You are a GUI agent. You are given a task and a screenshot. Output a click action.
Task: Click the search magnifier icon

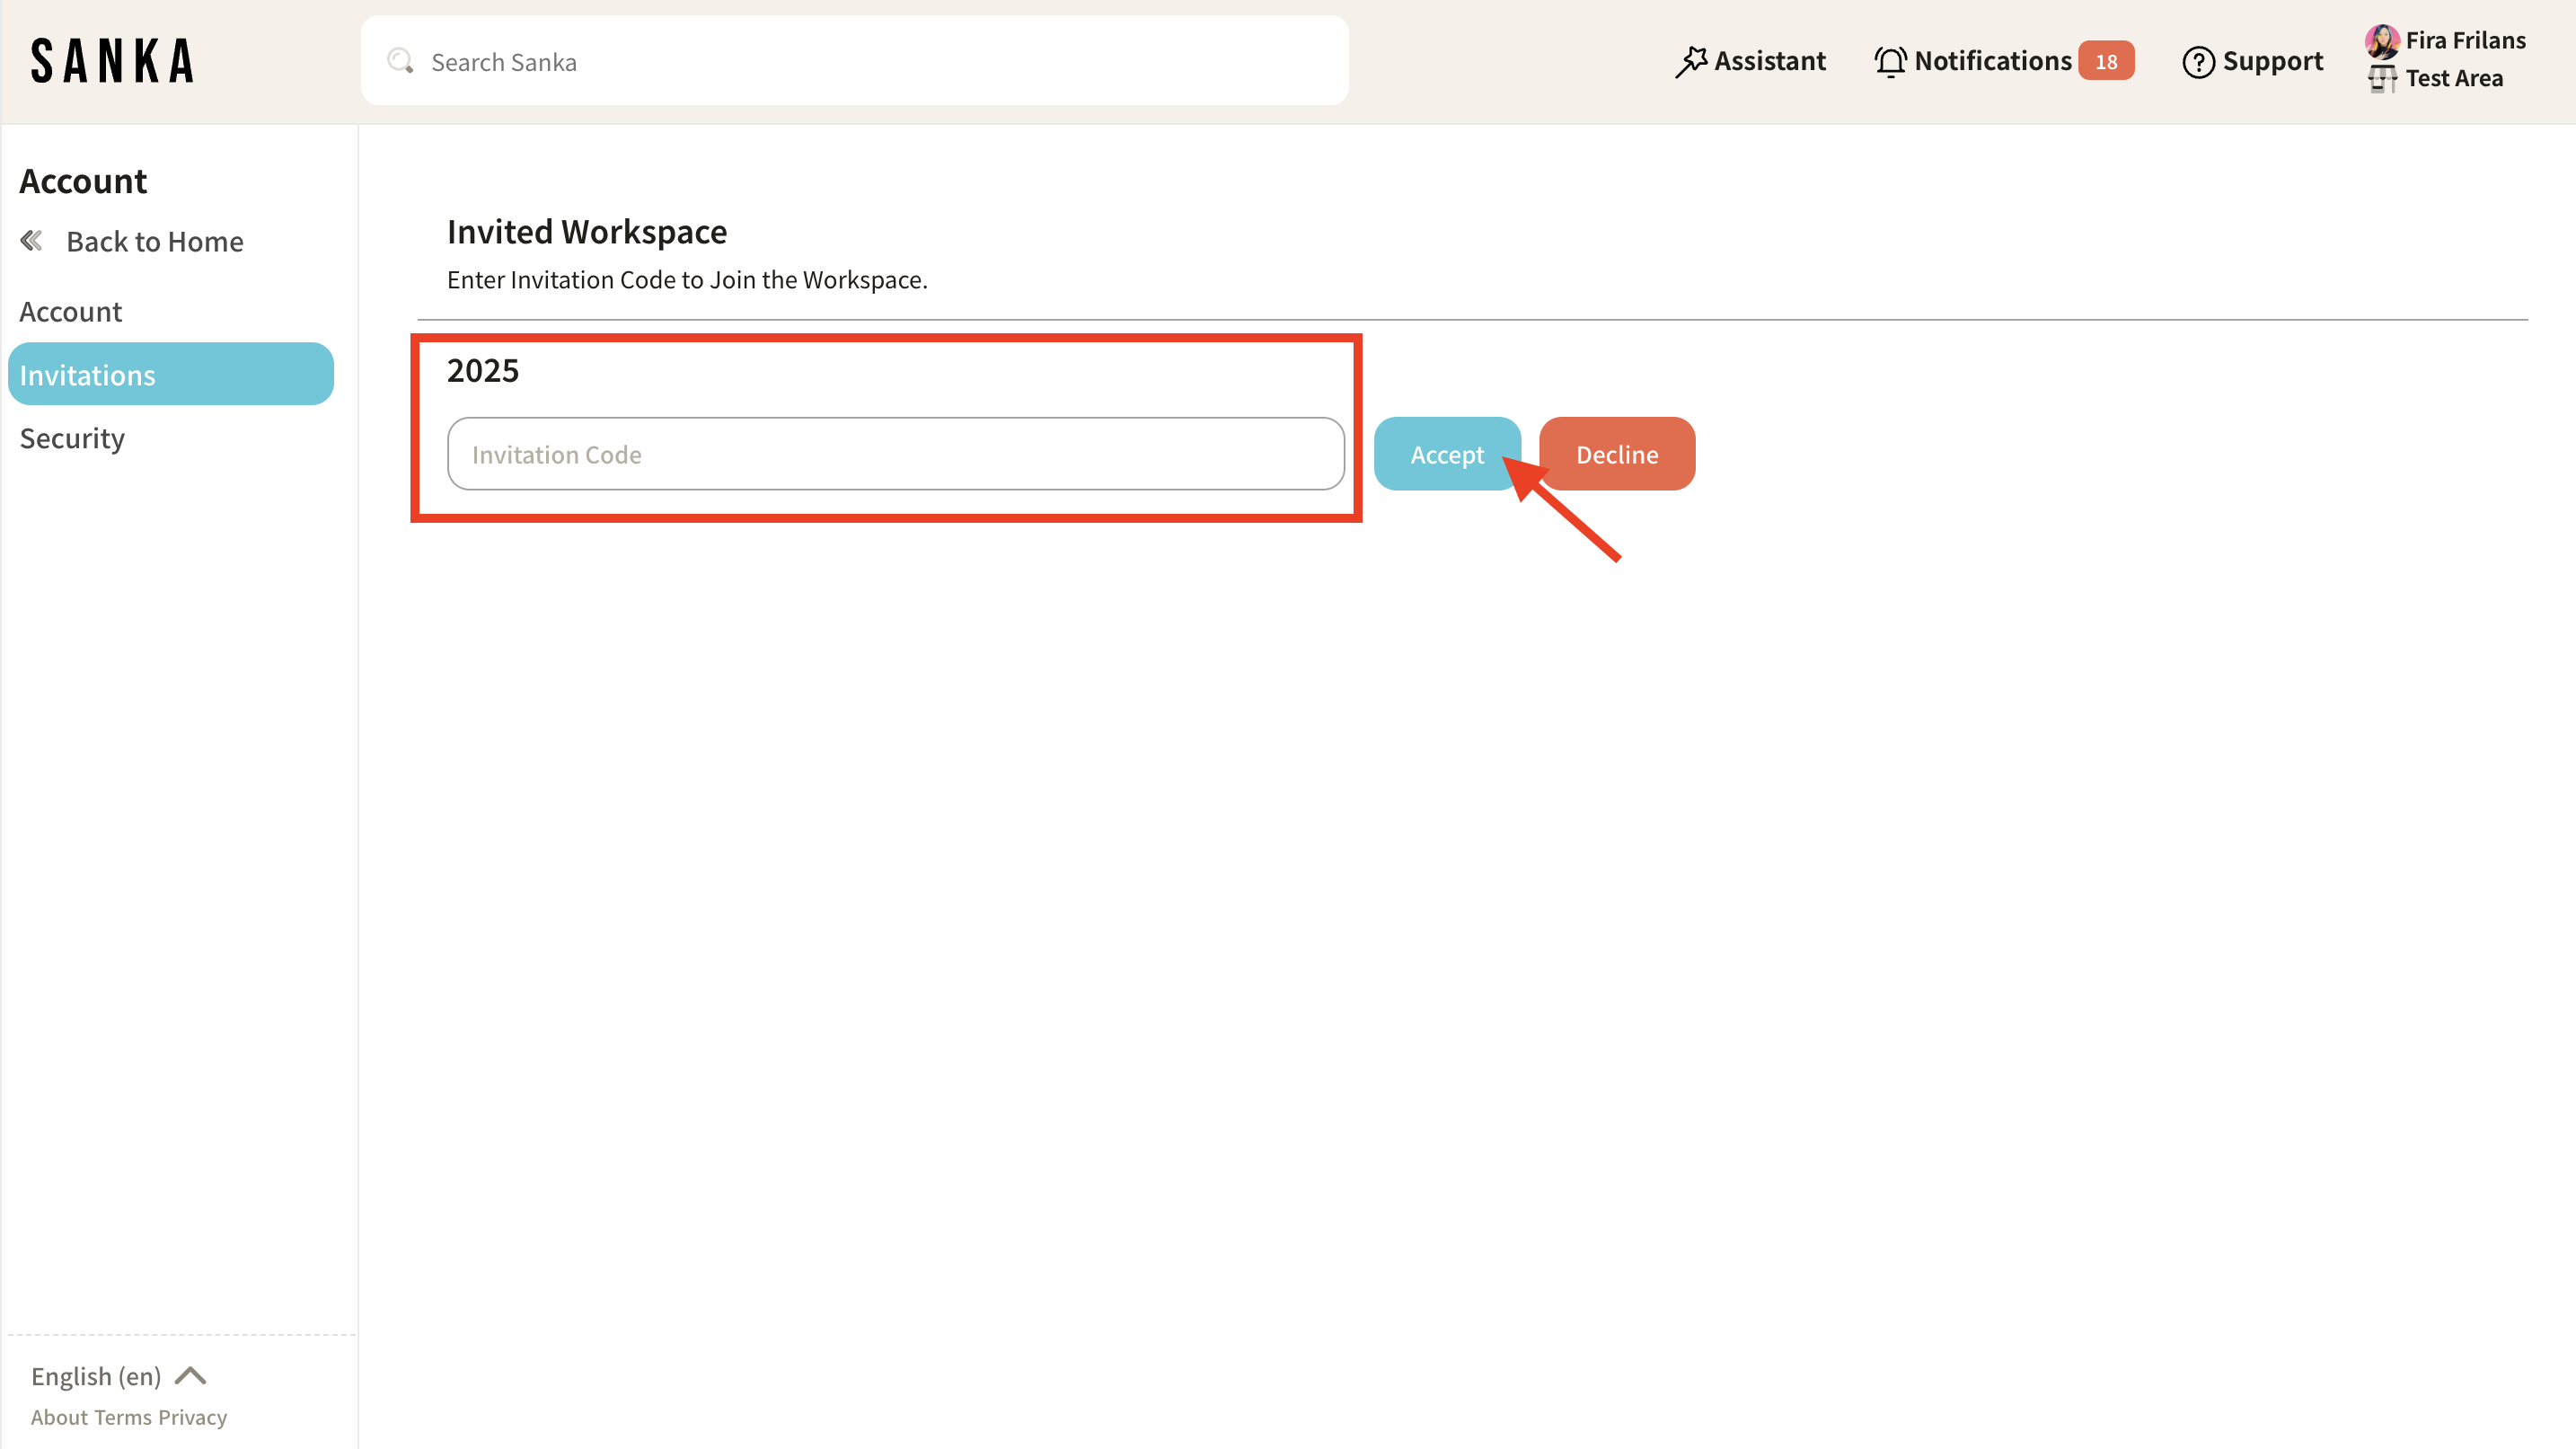coord(400,61)
